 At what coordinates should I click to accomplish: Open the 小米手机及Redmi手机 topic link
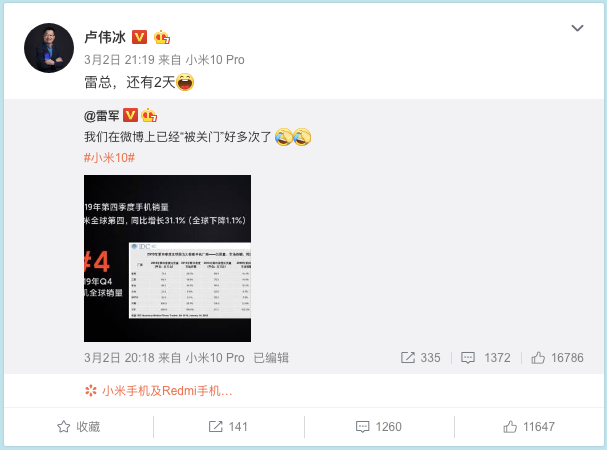[x=158, y=391]
